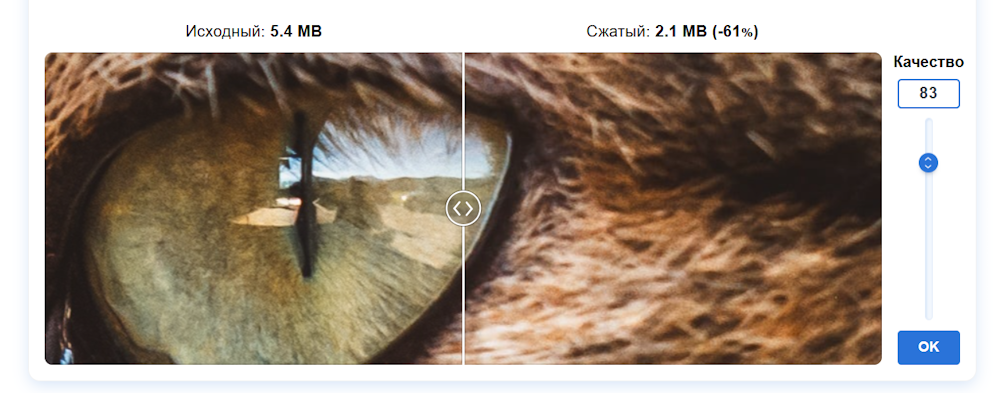1000x393 pixels.
Task: Select the original side of the preview
Action: (253, 209)
